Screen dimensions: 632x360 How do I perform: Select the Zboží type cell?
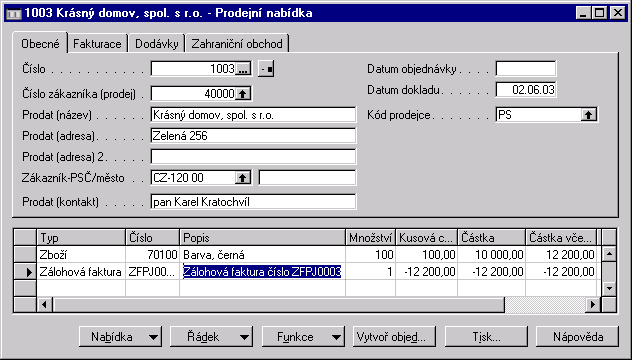[81, 255]
